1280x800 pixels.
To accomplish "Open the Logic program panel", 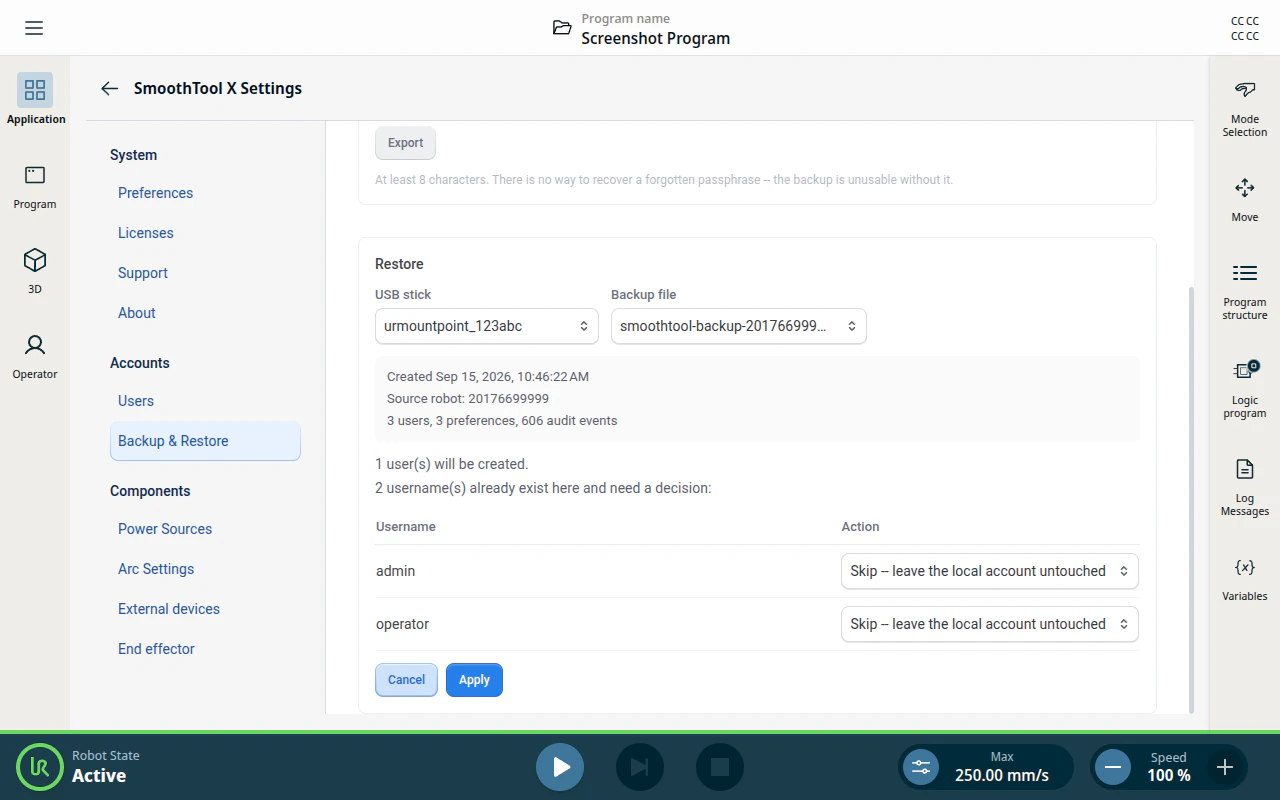I will point(1245,390).
